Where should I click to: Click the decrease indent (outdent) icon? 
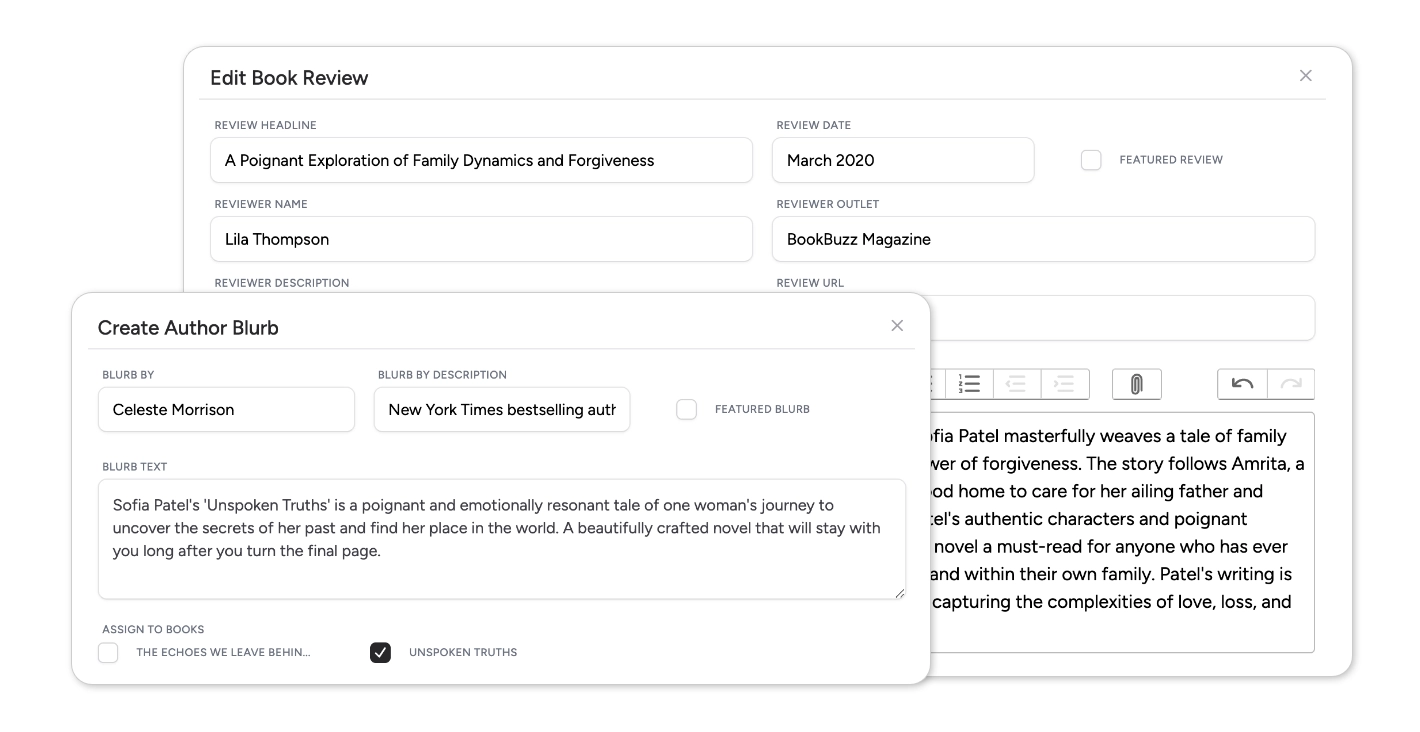1016,384
